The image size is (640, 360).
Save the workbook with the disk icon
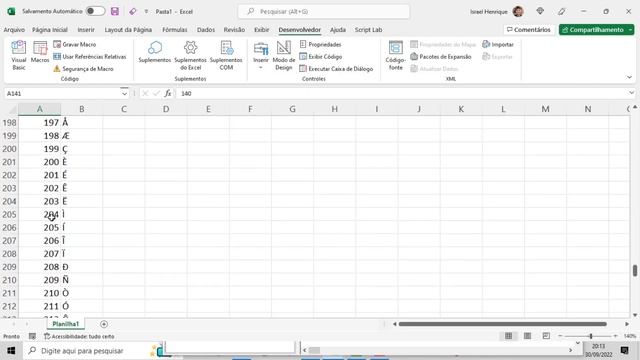click(115, 11)
